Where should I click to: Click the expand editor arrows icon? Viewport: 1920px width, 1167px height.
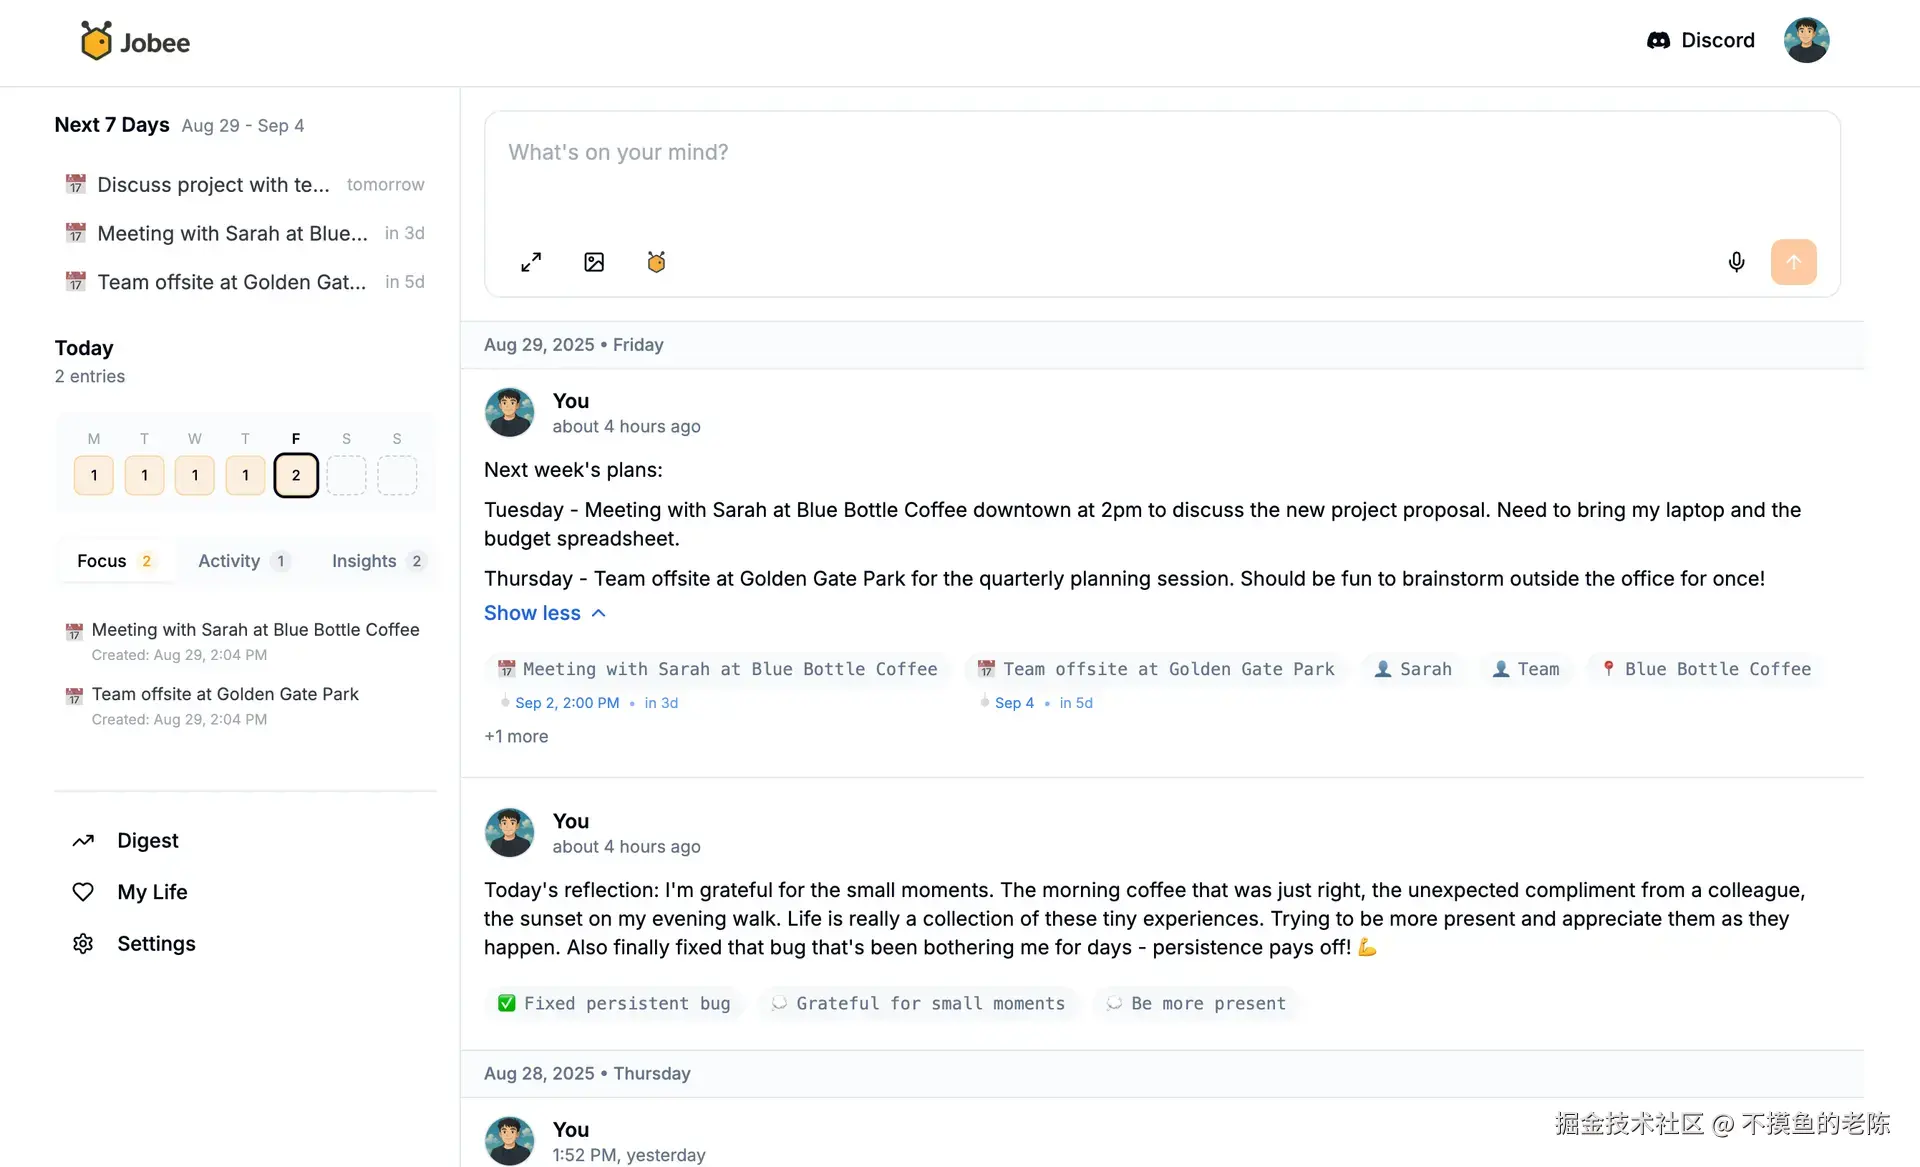click(531, 262)
